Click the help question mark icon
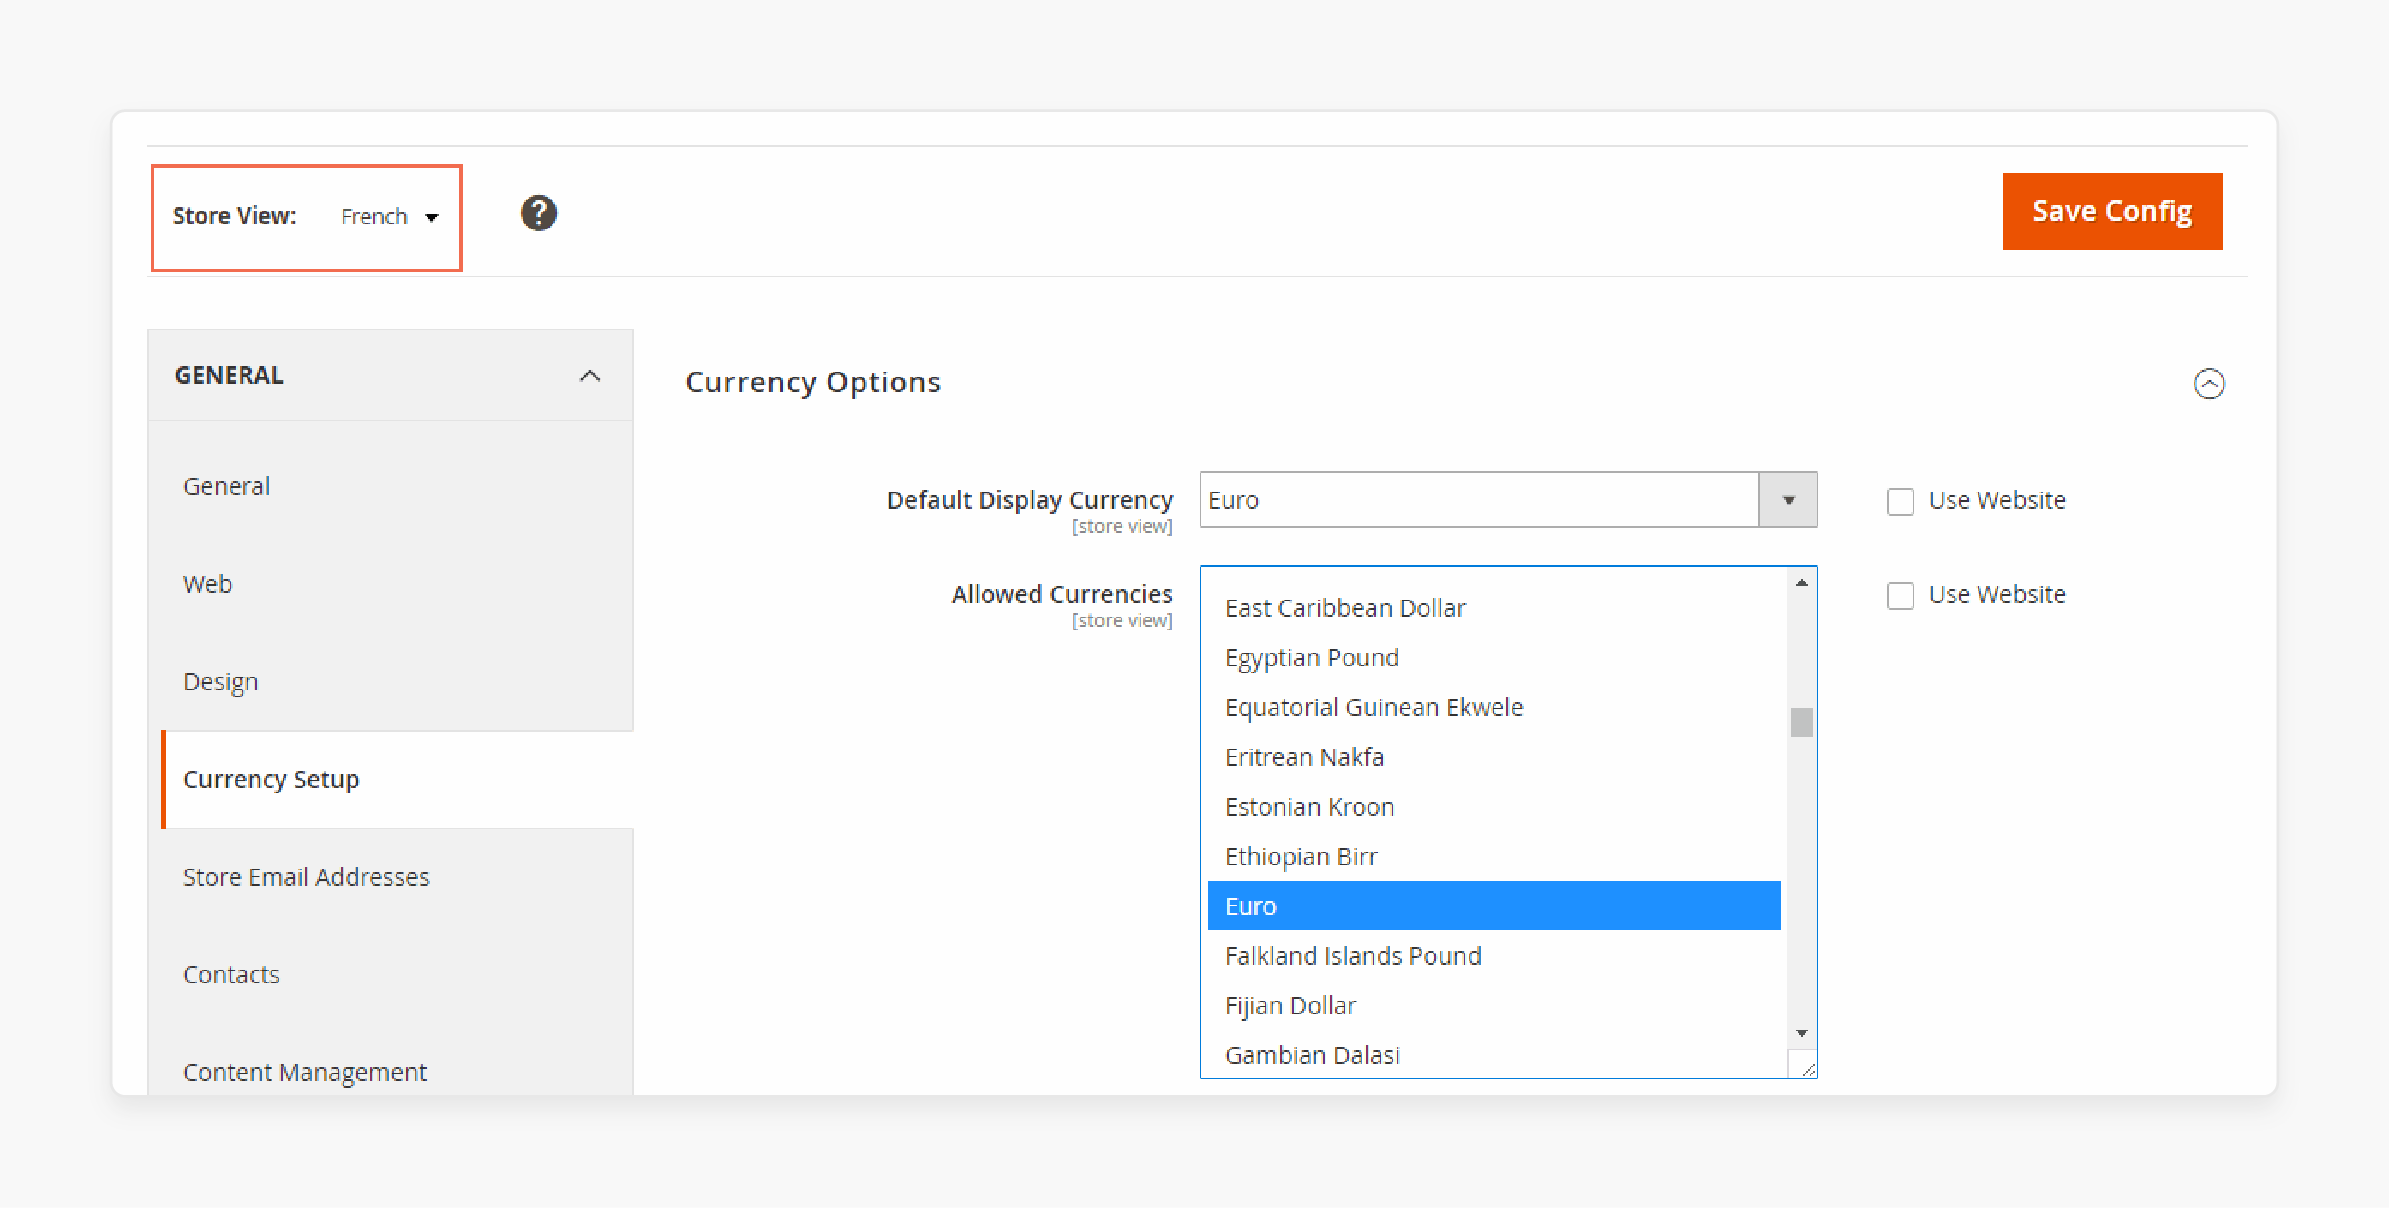The image size is (2389, 1225). [538, 213]
